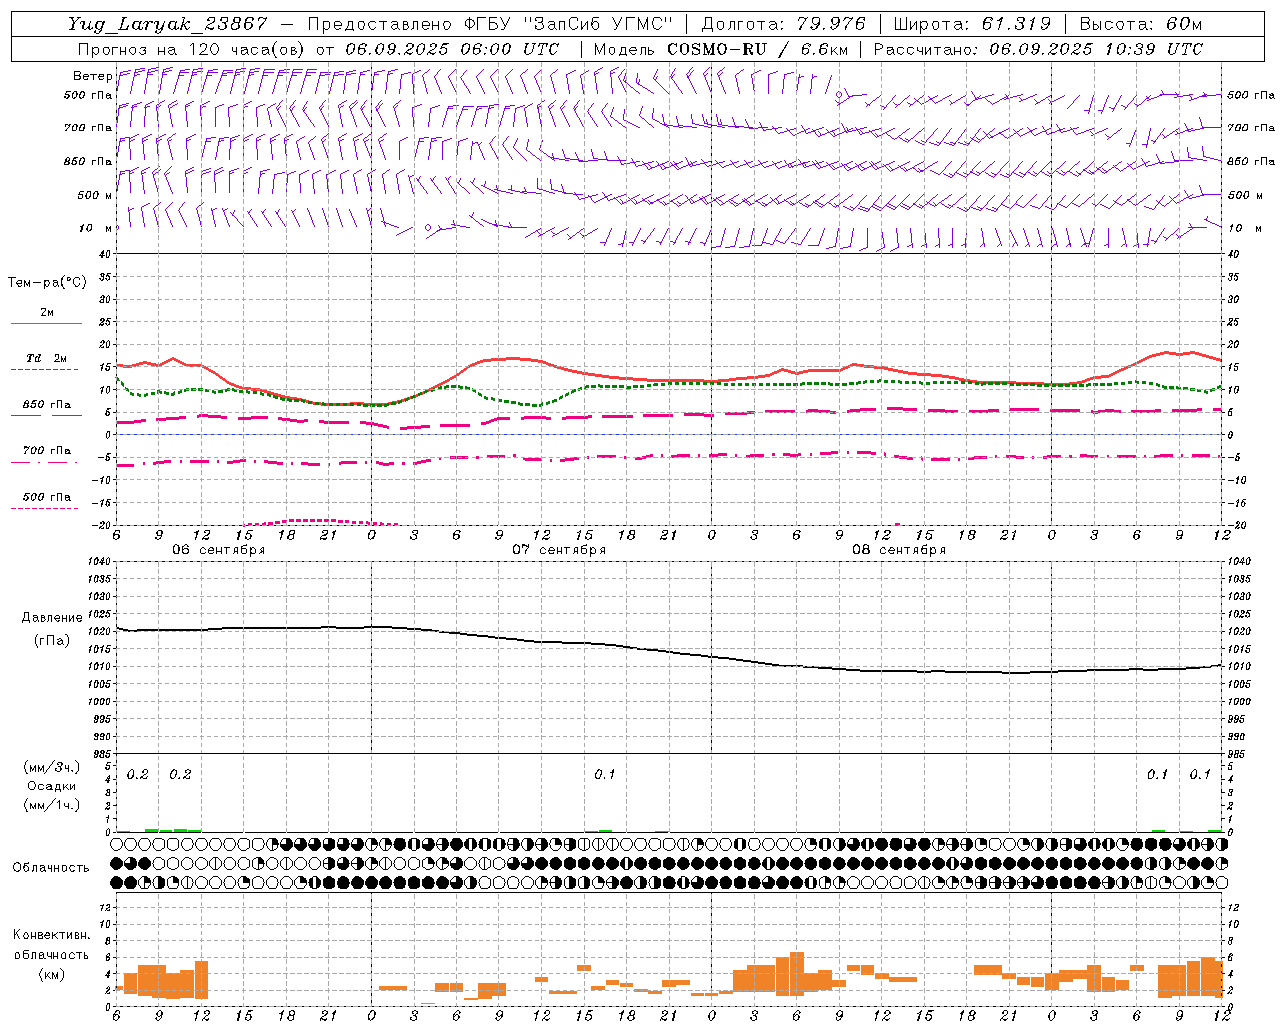Click the (мм/3ч.) precipitation unit label
The height and width of the screenshot is (1024, 1280).
(52, 767)
